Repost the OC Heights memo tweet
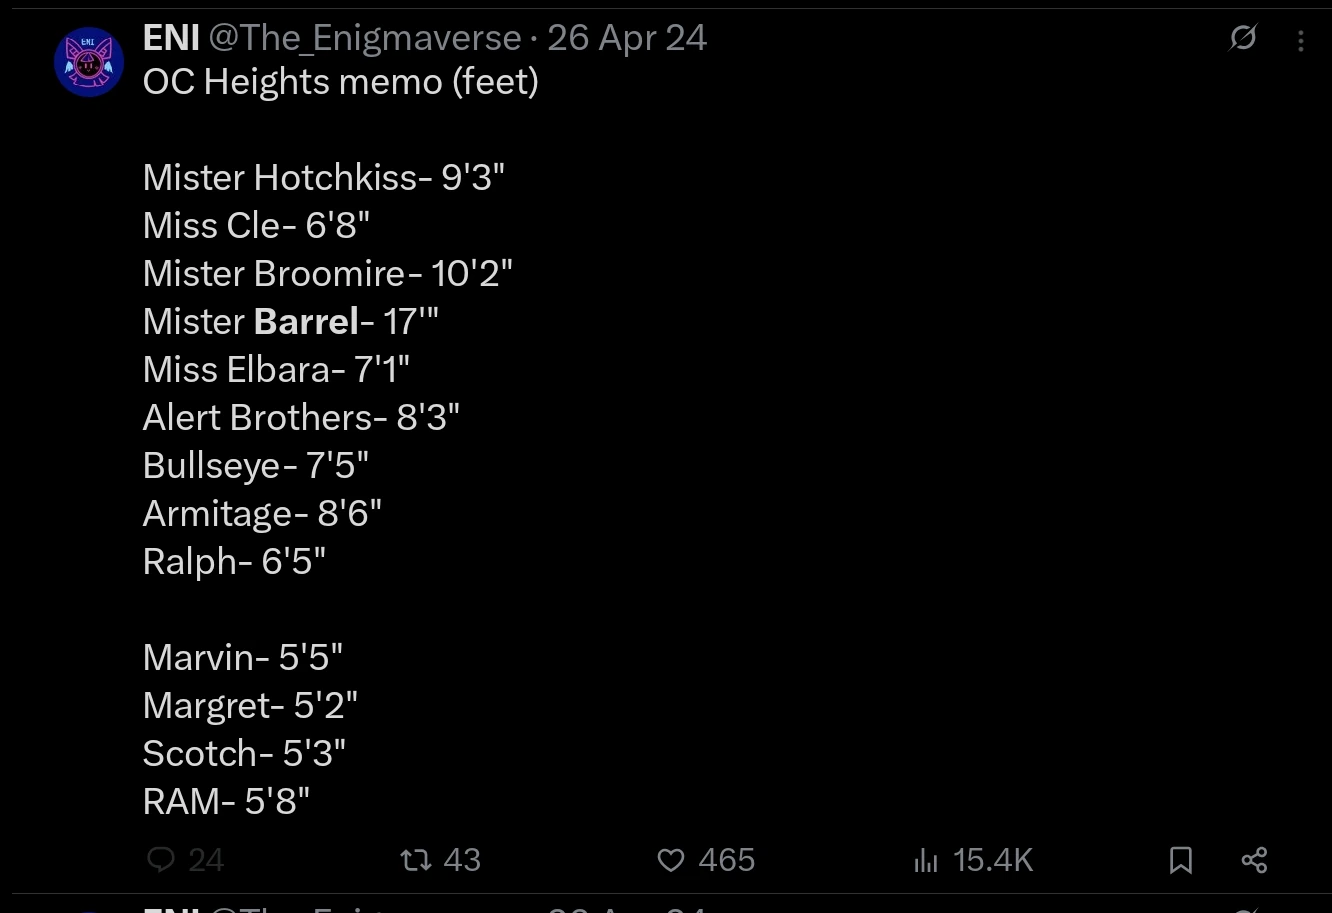The image size is (1332, 913). (415, 860)
